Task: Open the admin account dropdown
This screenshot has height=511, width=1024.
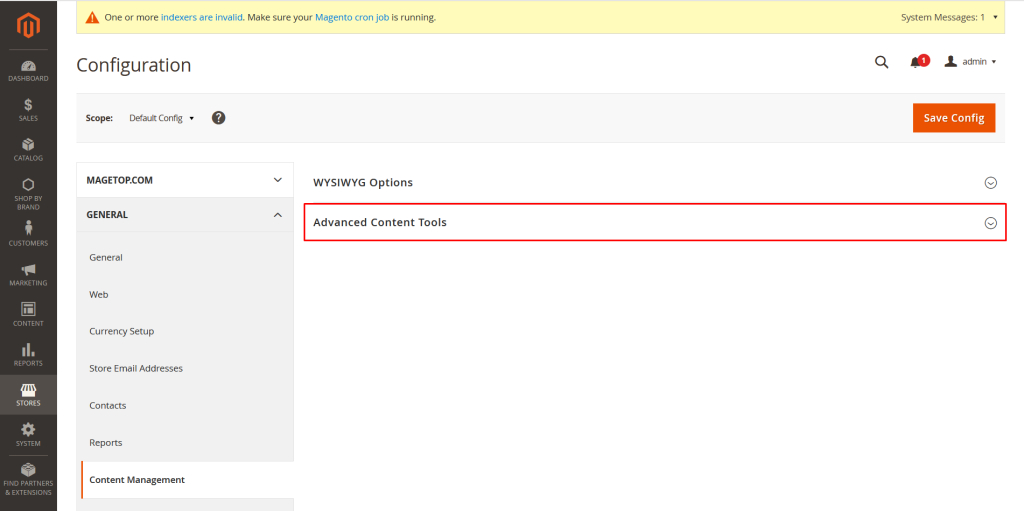Action: tap(970, 62)
